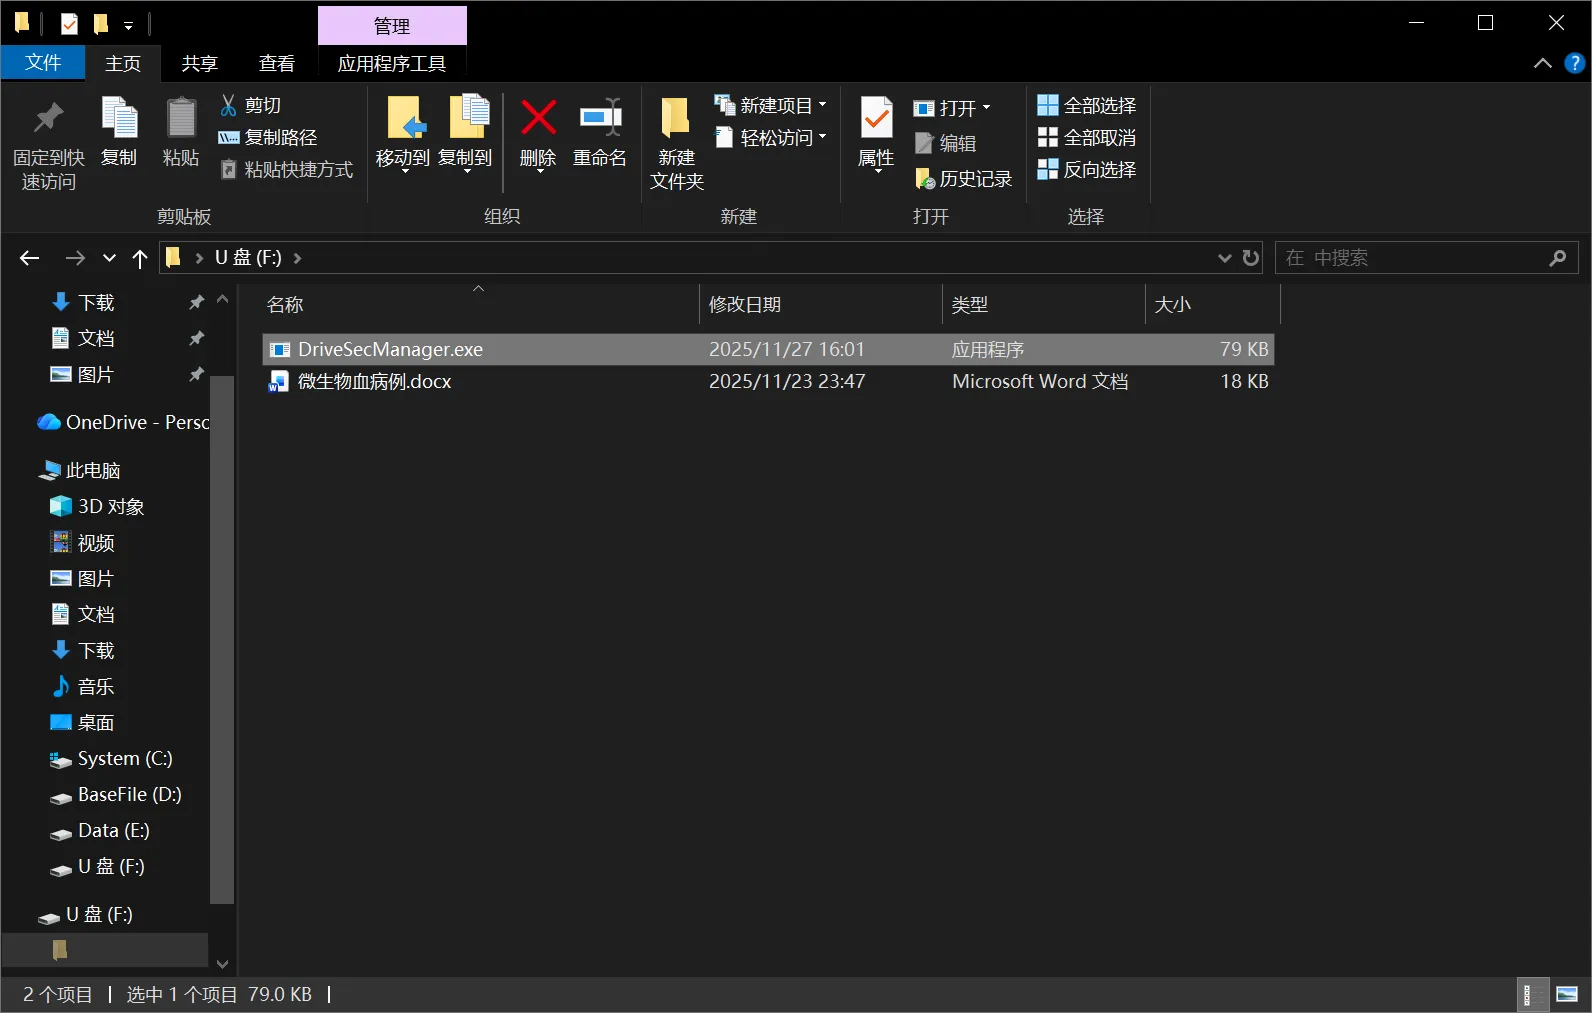The image size is (1592, 1013).
Task: Click the New Folder (新建文件夹) icon
Action: point(676,118)
